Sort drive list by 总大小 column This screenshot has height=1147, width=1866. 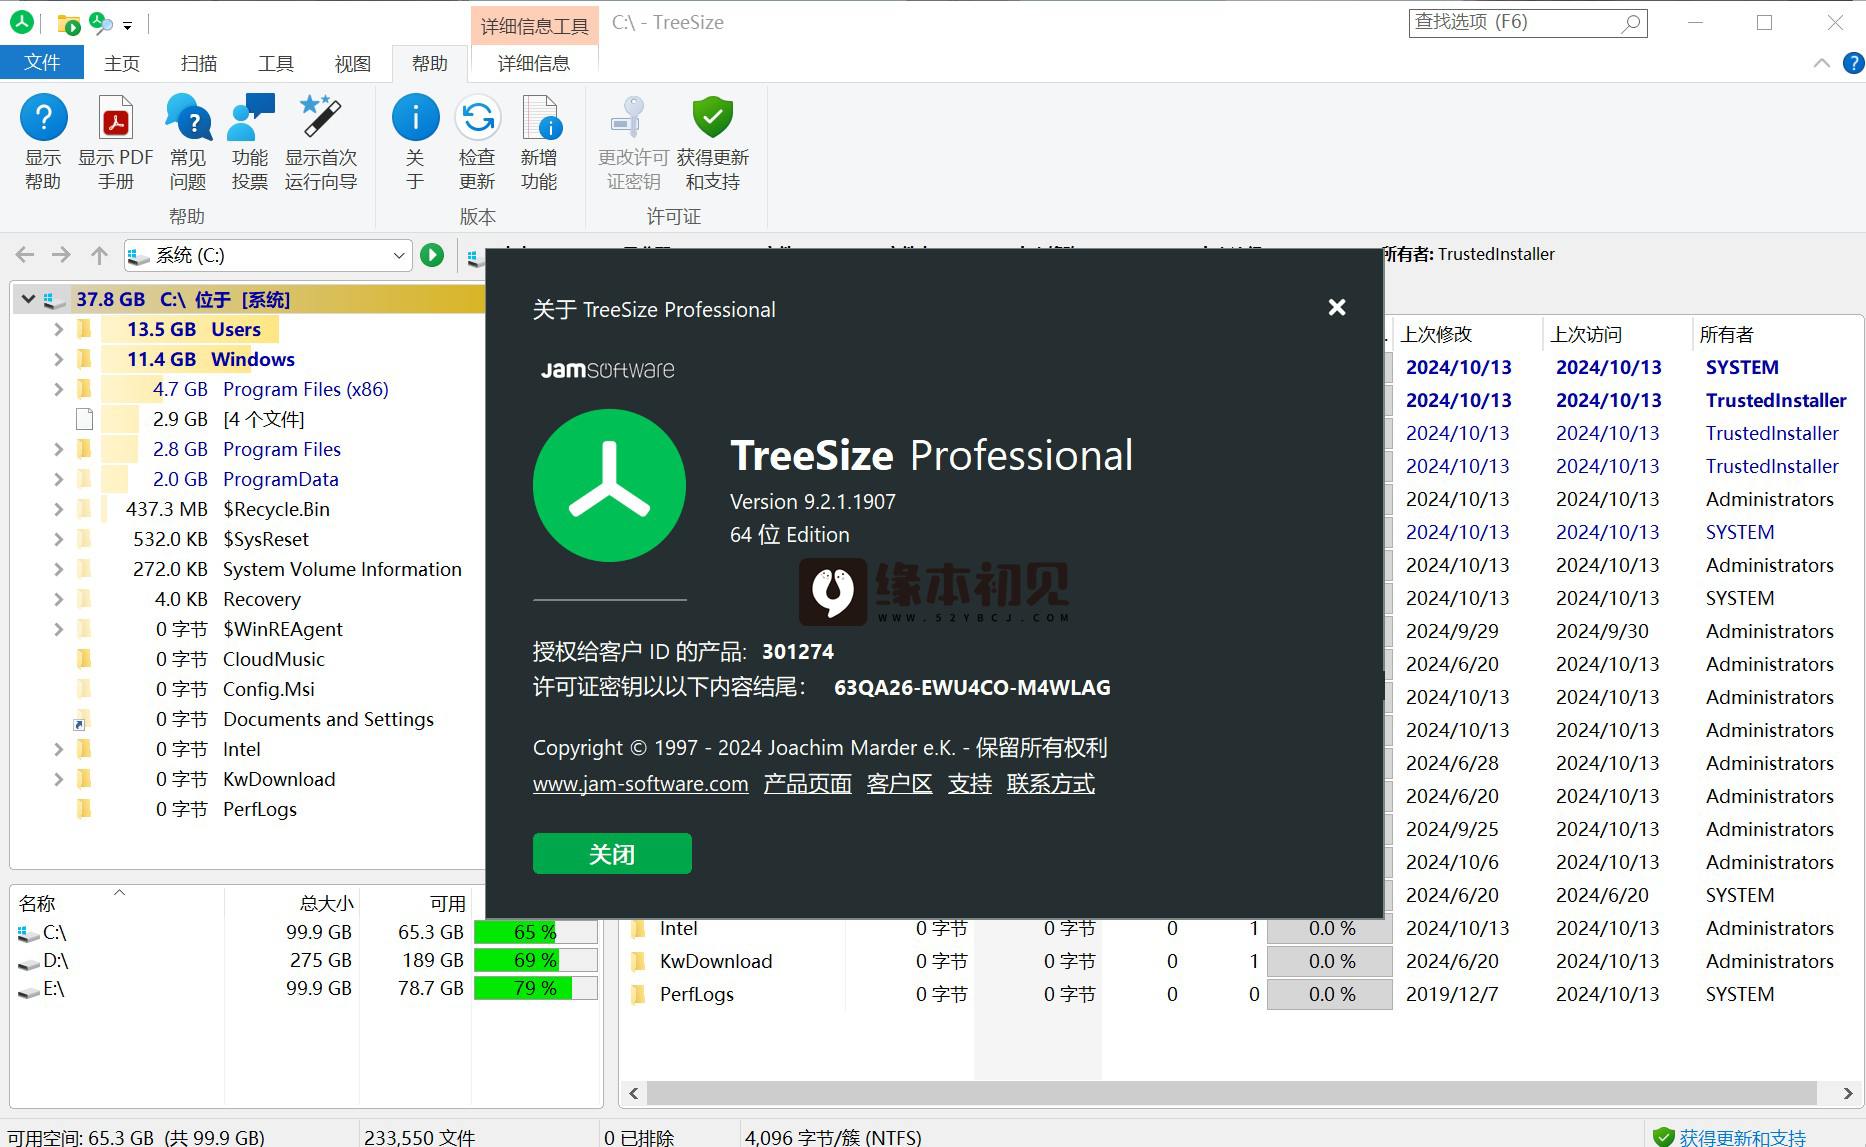point(291,903)
